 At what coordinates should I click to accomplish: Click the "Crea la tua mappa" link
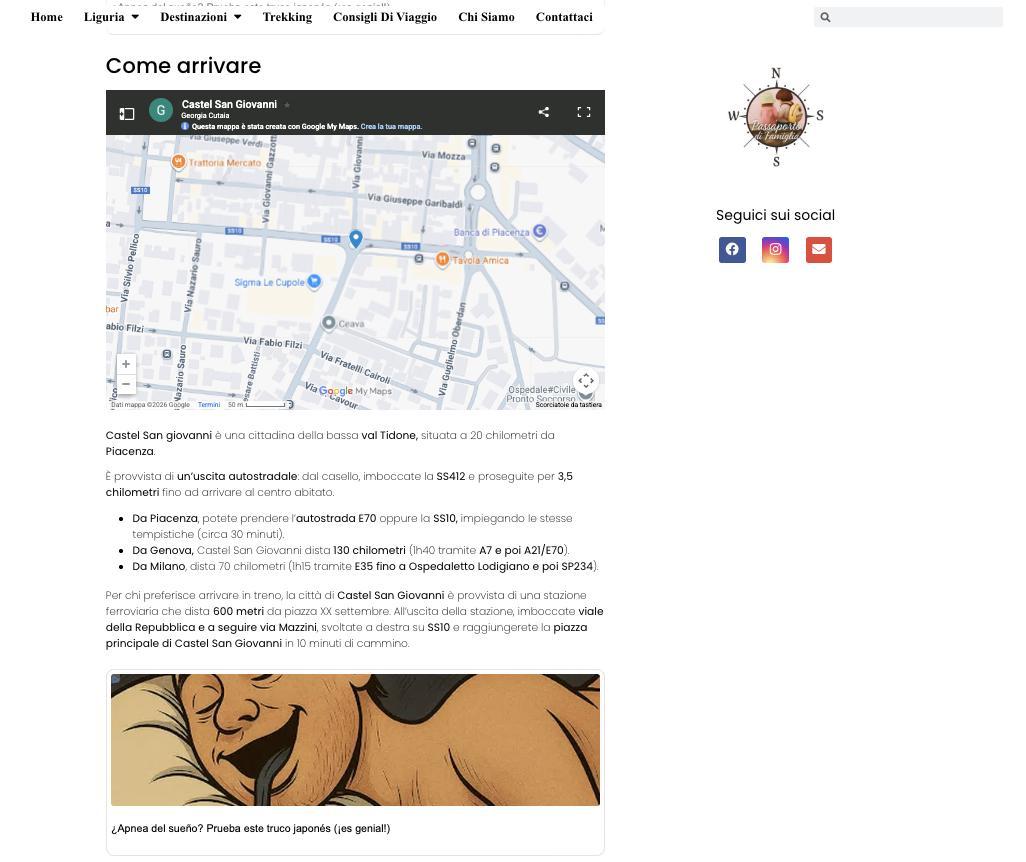pyautogui.click(x=391, y=126)
